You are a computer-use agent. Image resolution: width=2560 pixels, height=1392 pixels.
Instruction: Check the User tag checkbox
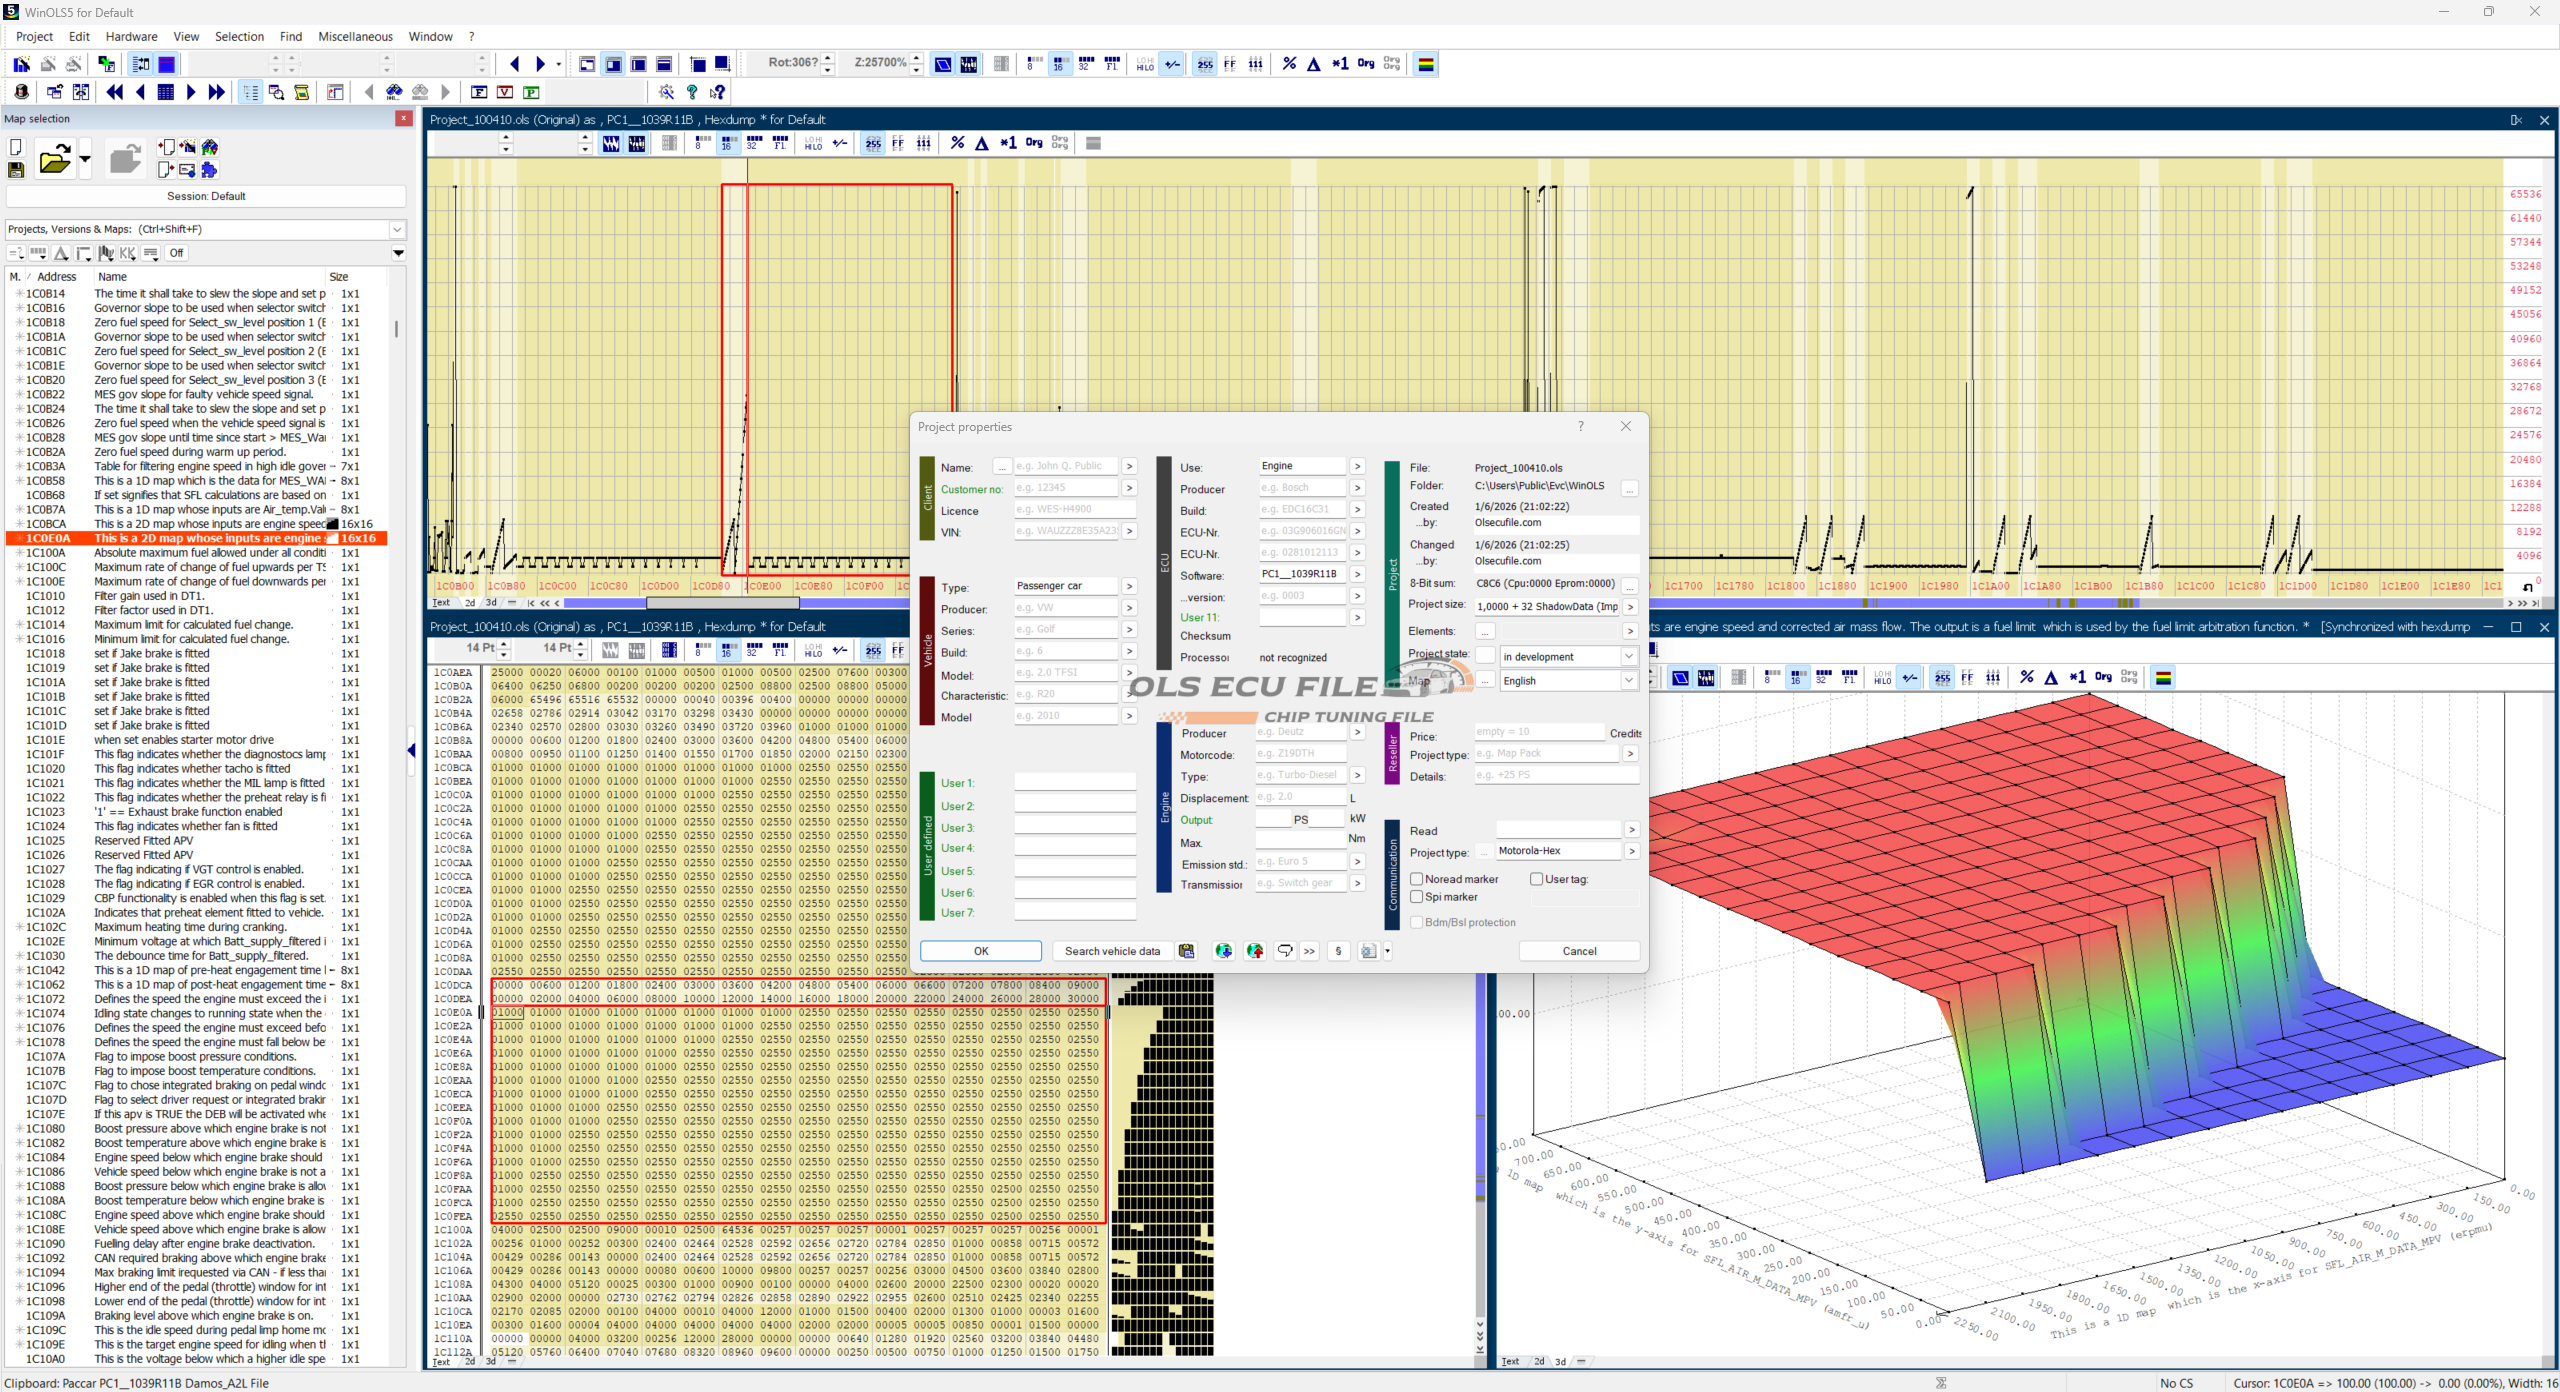point(1536,879)
